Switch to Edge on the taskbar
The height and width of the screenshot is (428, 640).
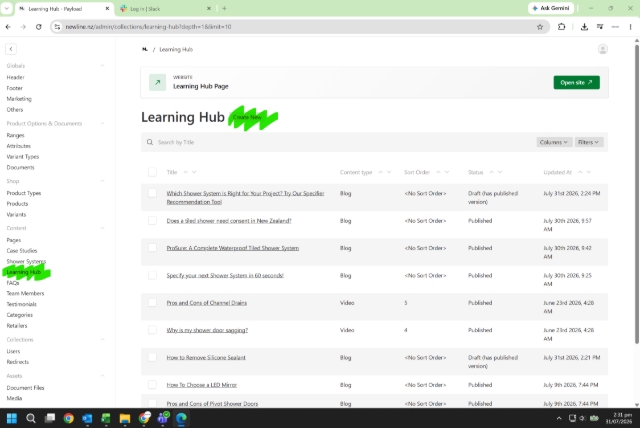tap(181, 418)
